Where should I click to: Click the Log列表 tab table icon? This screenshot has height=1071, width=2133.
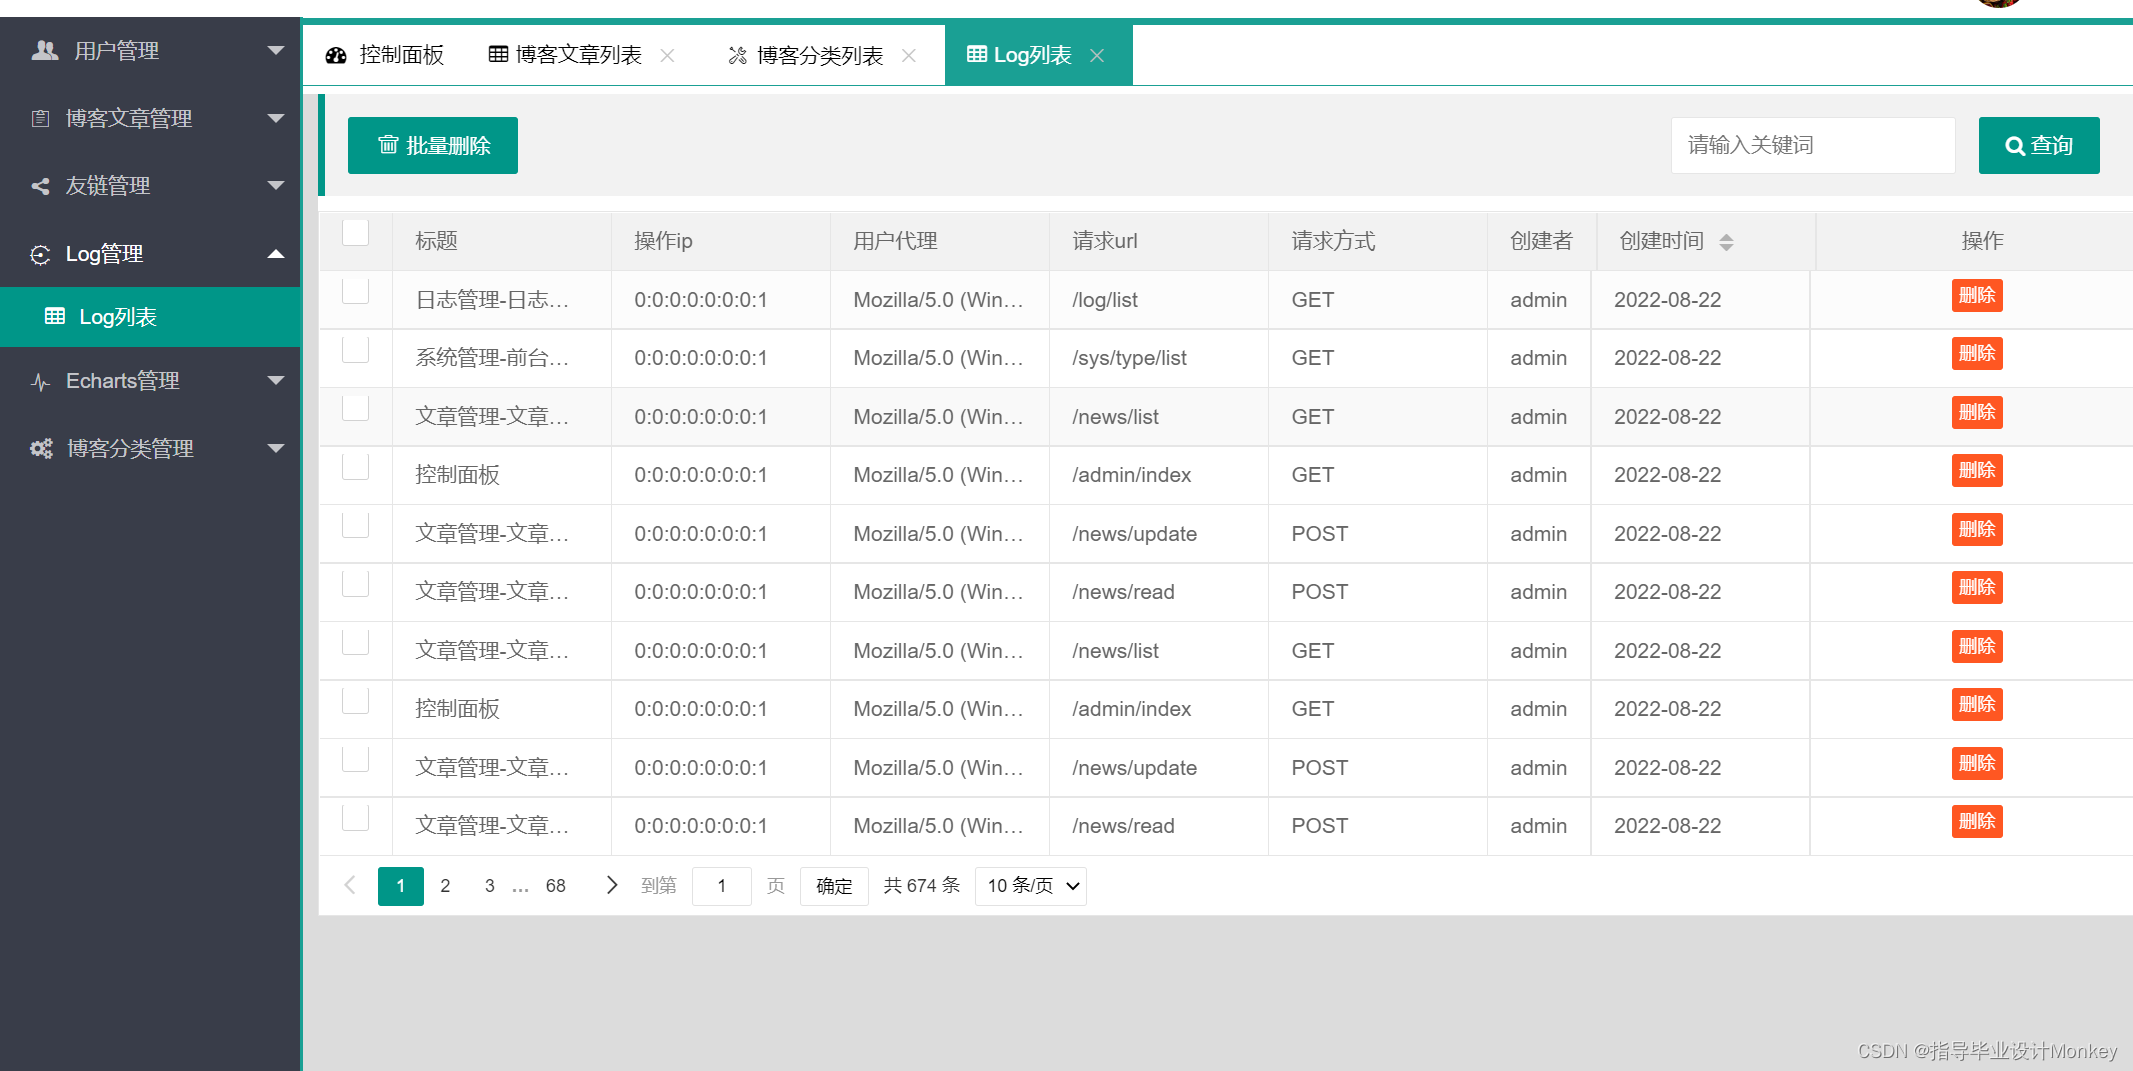tap(977, 54)
